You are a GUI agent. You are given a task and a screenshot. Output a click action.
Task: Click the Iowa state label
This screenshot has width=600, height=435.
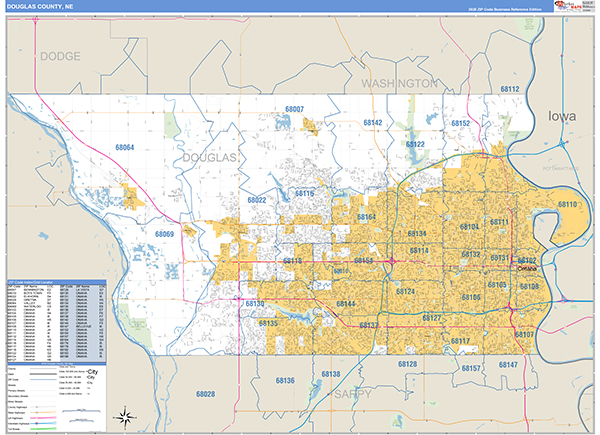[x=562, y=117]
